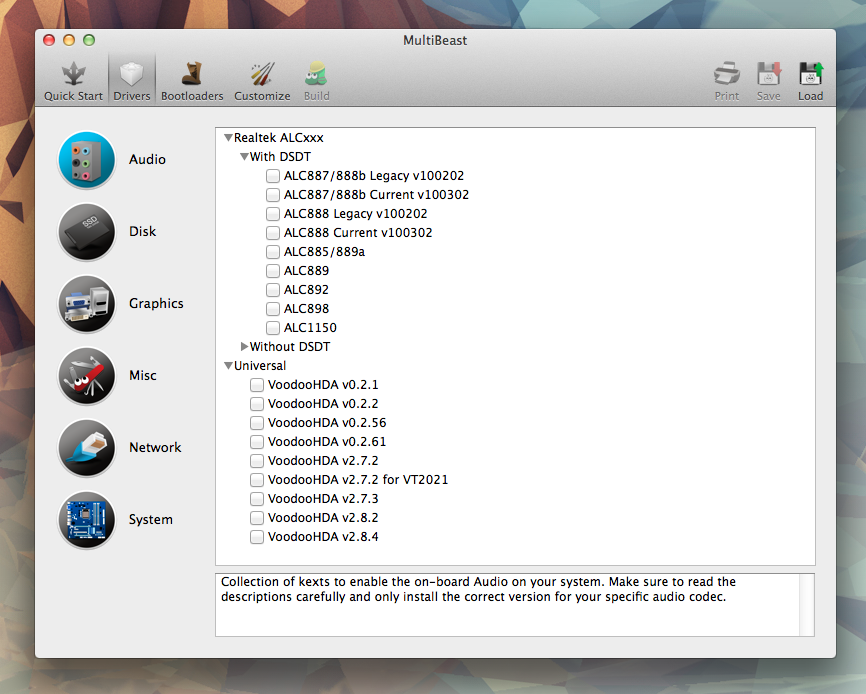Click the Load floppy icon

[811, 75]
